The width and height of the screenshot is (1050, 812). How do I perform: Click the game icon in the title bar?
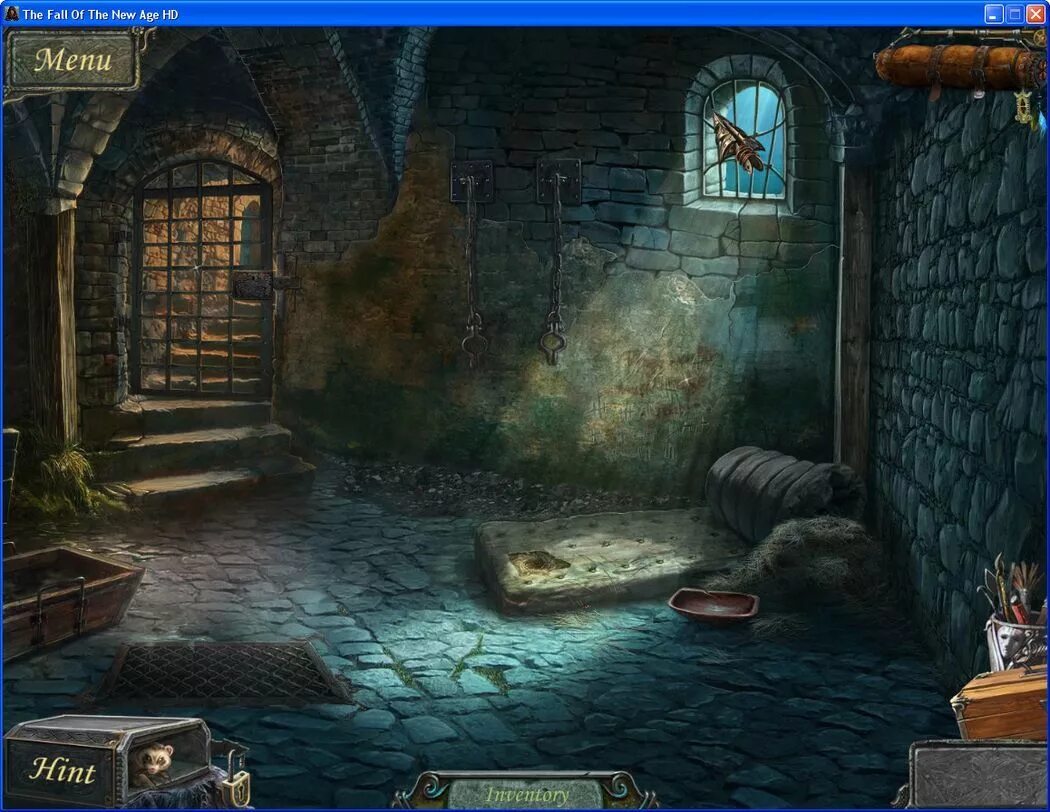point(11,13)
